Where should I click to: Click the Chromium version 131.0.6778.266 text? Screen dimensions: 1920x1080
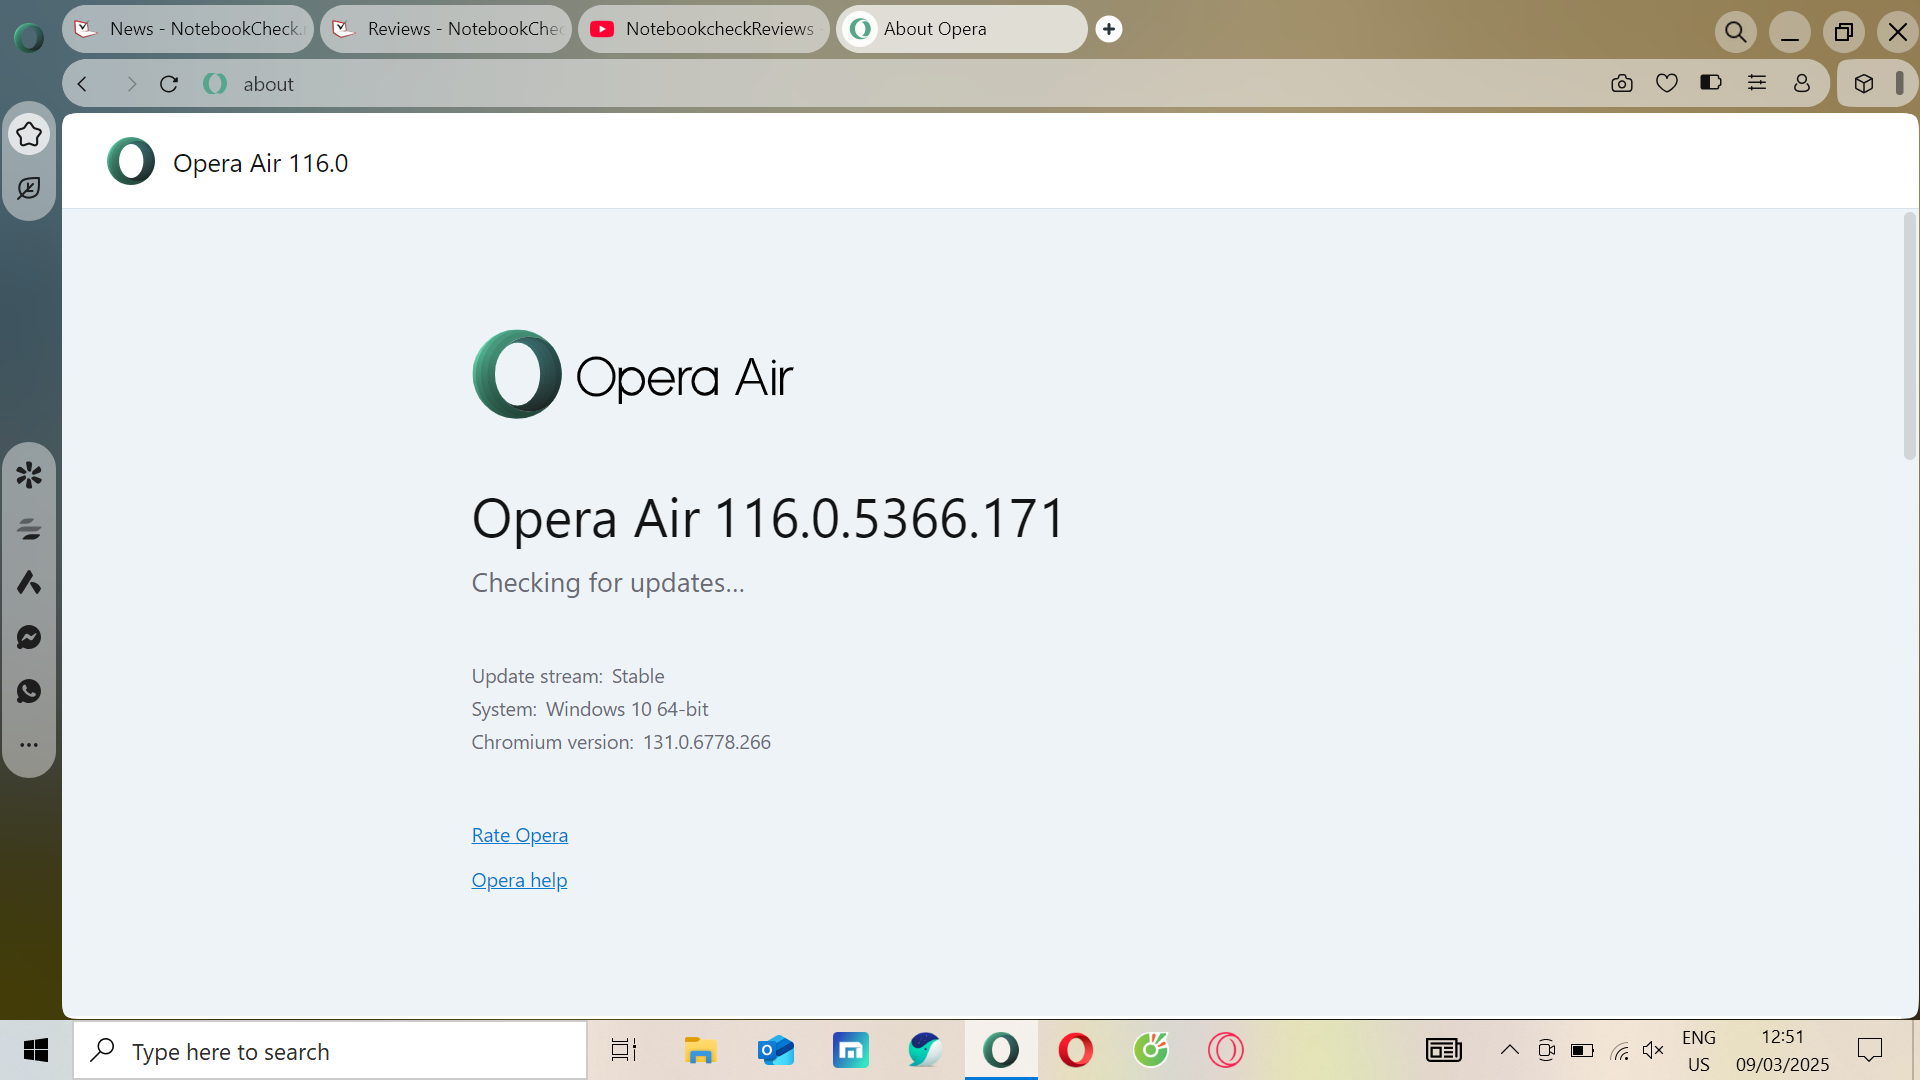pyautogui.click(x=621, y=742)
